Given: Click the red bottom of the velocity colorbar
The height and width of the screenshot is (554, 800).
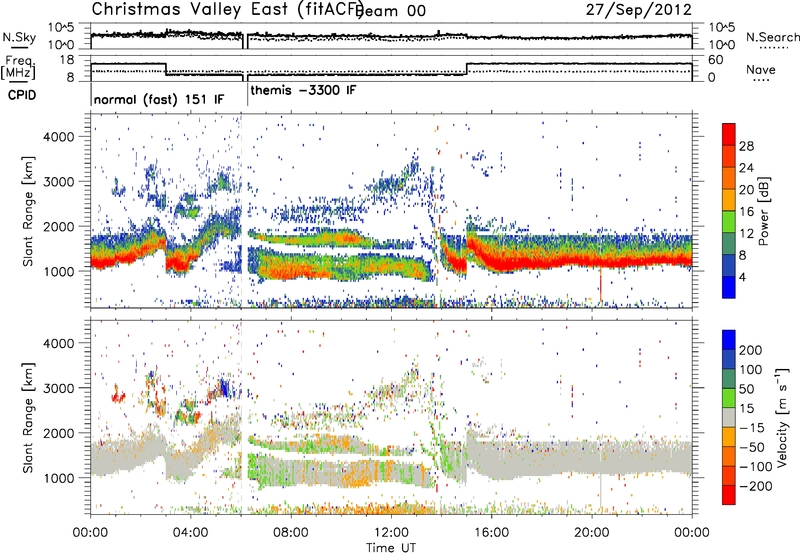Looking at the screenshot, I should [729, 495].
